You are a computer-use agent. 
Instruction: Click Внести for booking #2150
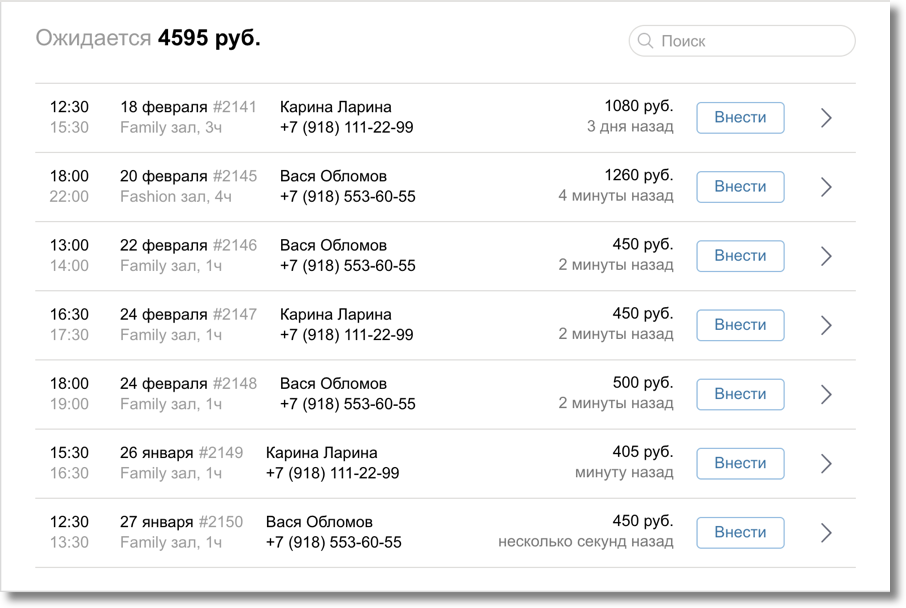pos(740,533)
